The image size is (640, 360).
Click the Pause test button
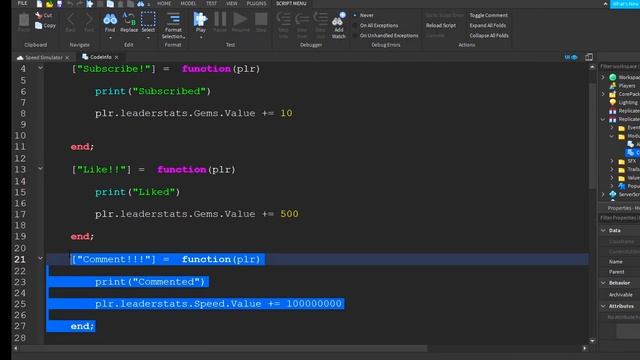(x=220, y=19)
